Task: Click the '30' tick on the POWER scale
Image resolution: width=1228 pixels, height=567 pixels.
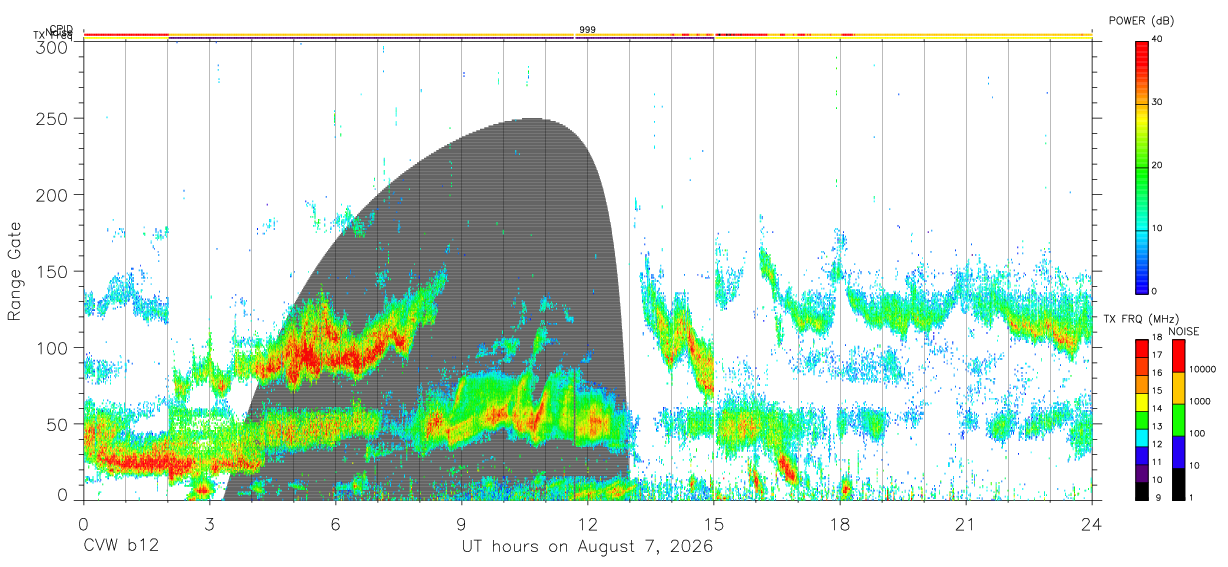Action: point(1159,102)
